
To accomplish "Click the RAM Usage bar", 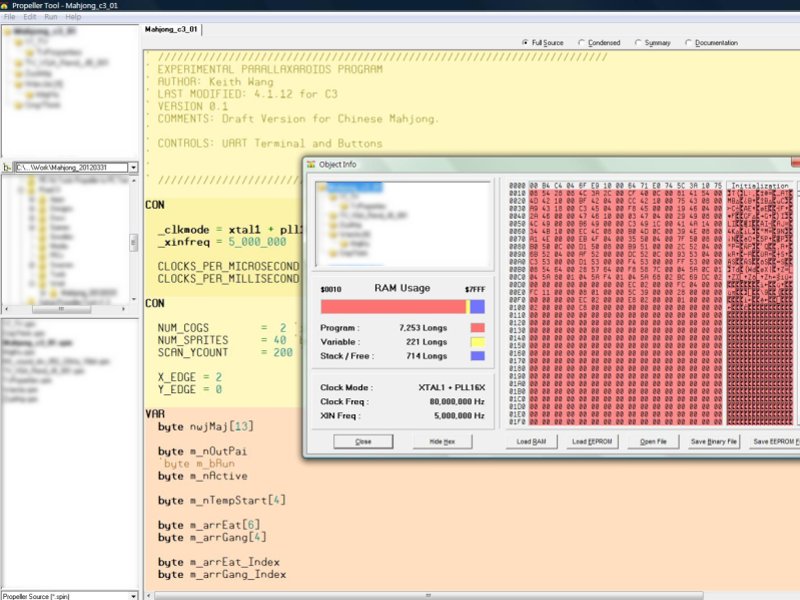I will coord(403,306).
